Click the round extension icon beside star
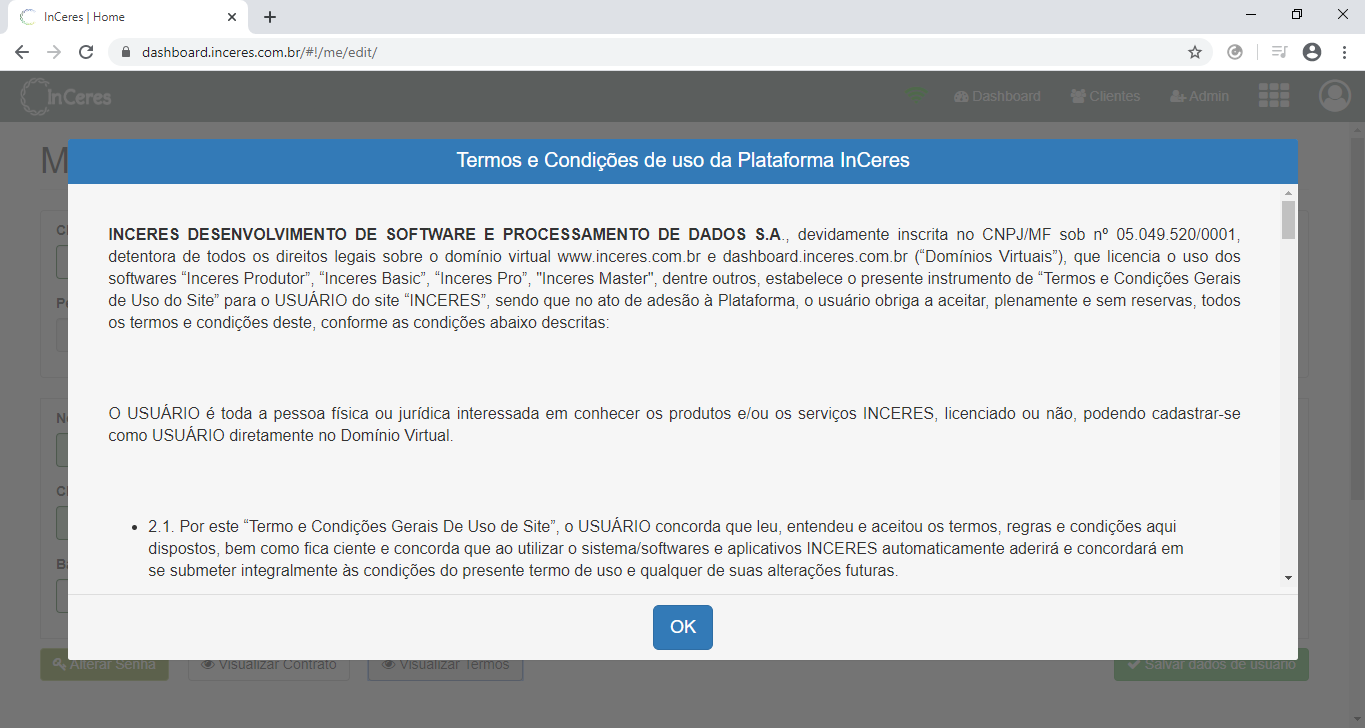Image resolution: width=1365 pixels, height=728 pixels. tap(1235, 52)
